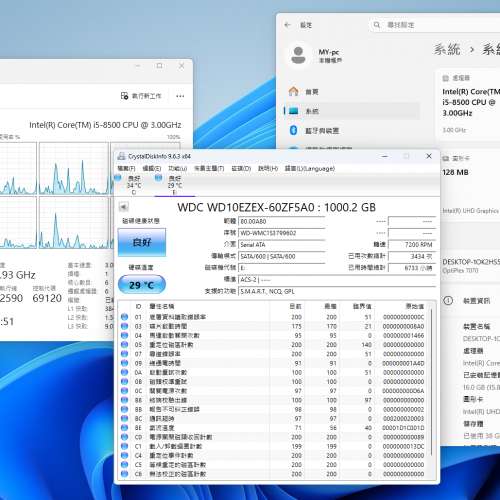Click status icon for SMART attribute B8

(x=124, y=400)
